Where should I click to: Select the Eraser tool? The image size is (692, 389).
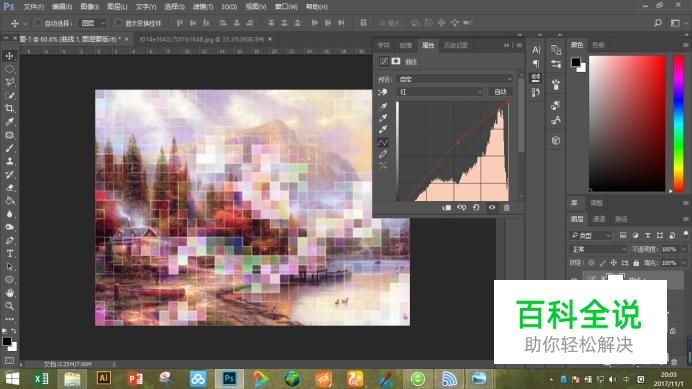pyautogui.click(x=9, y=188)
